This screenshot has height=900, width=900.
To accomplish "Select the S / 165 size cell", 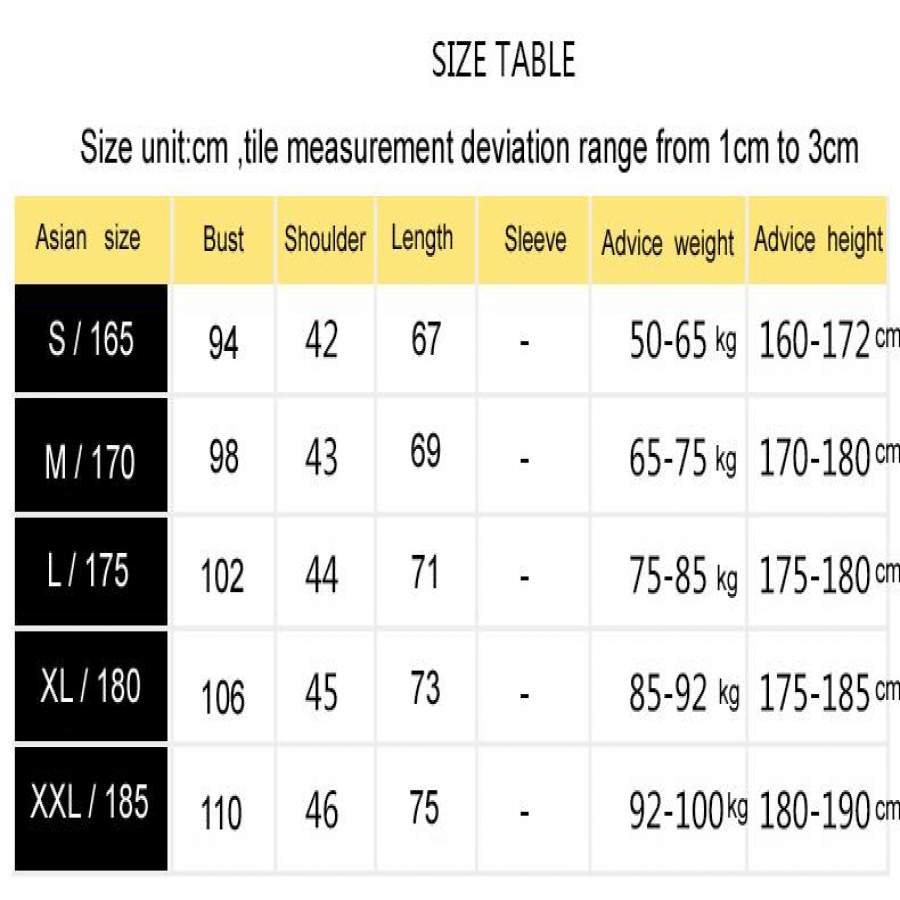I will click(x=91, y=339).
